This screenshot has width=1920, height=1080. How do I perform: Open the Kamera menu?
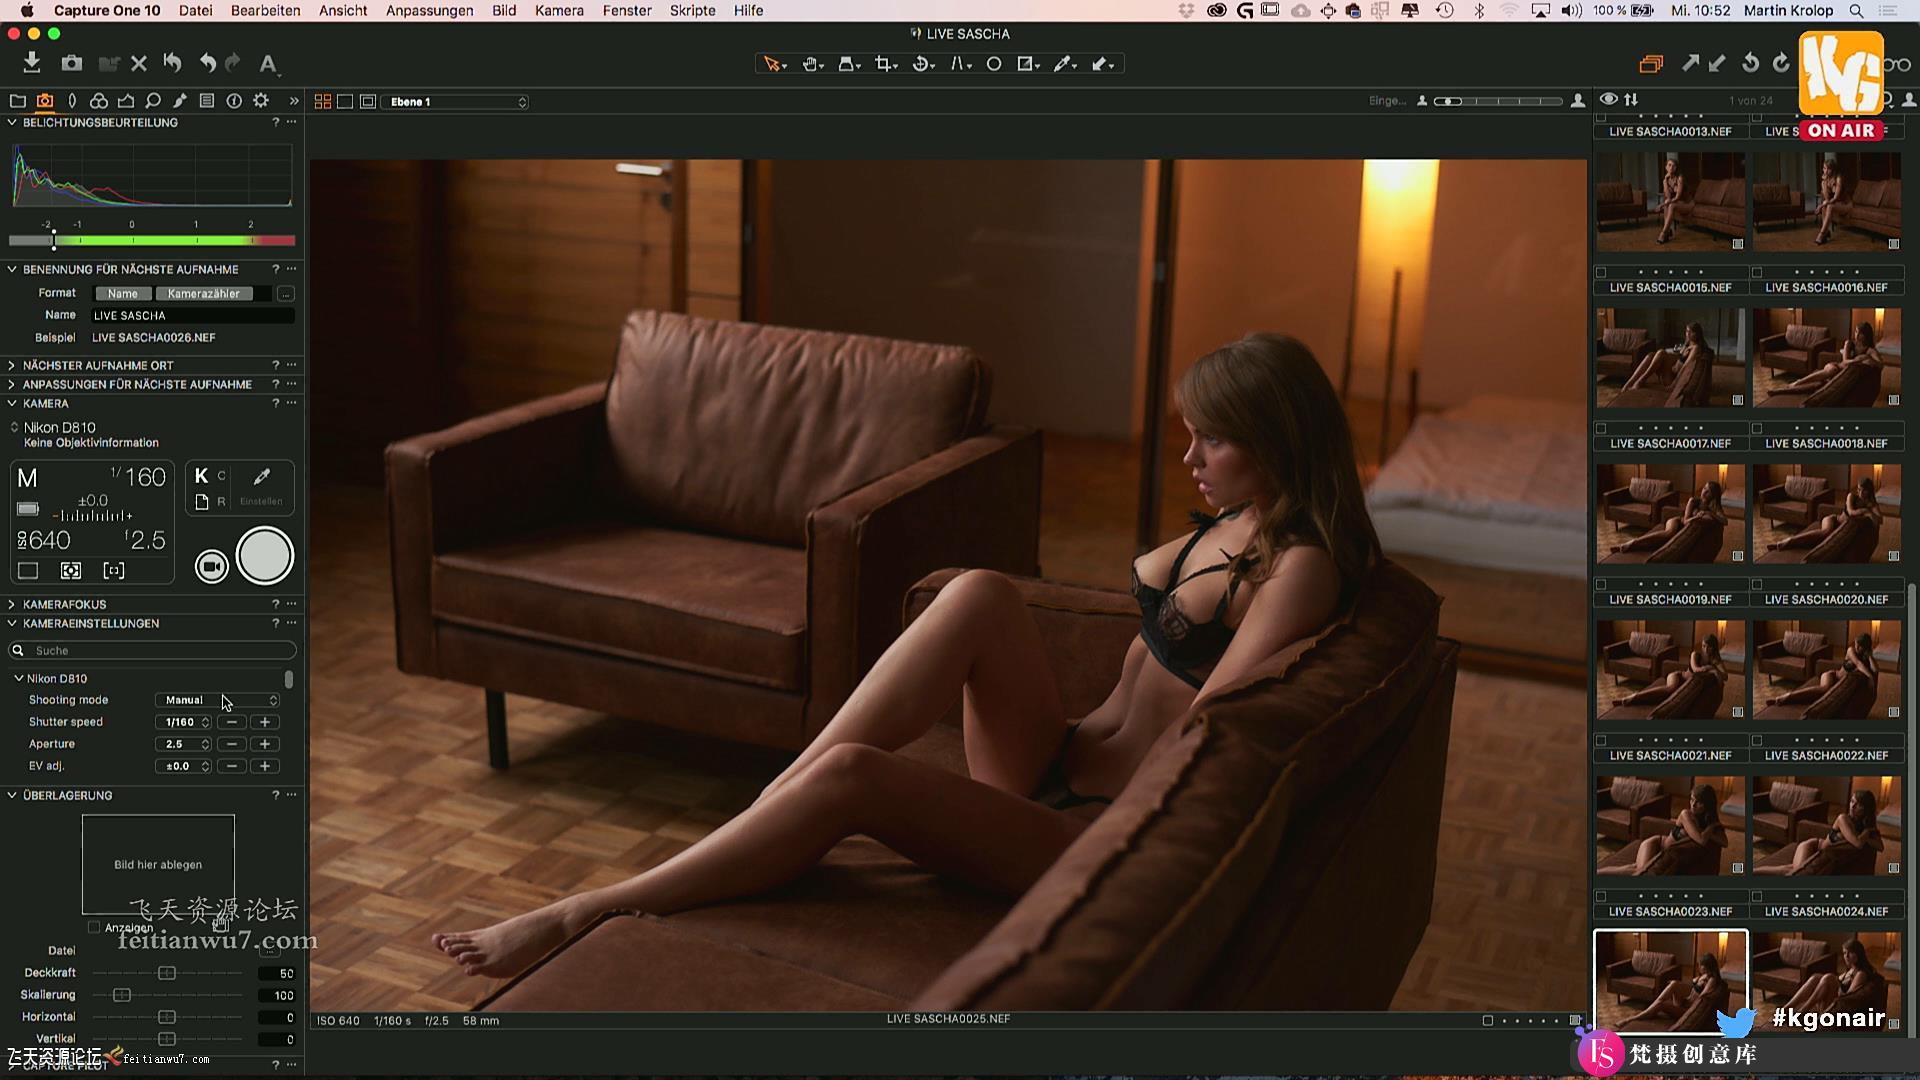point(559,10)
